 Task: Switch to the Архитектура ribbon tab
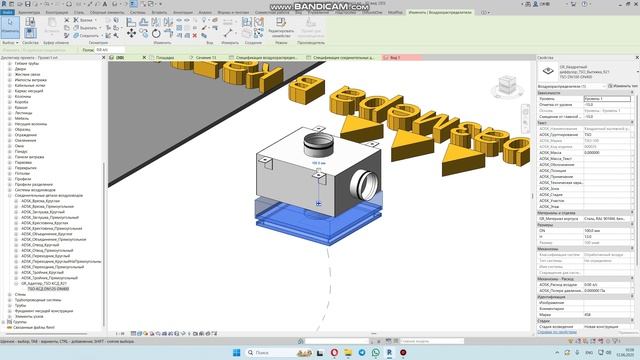(29, 12)
